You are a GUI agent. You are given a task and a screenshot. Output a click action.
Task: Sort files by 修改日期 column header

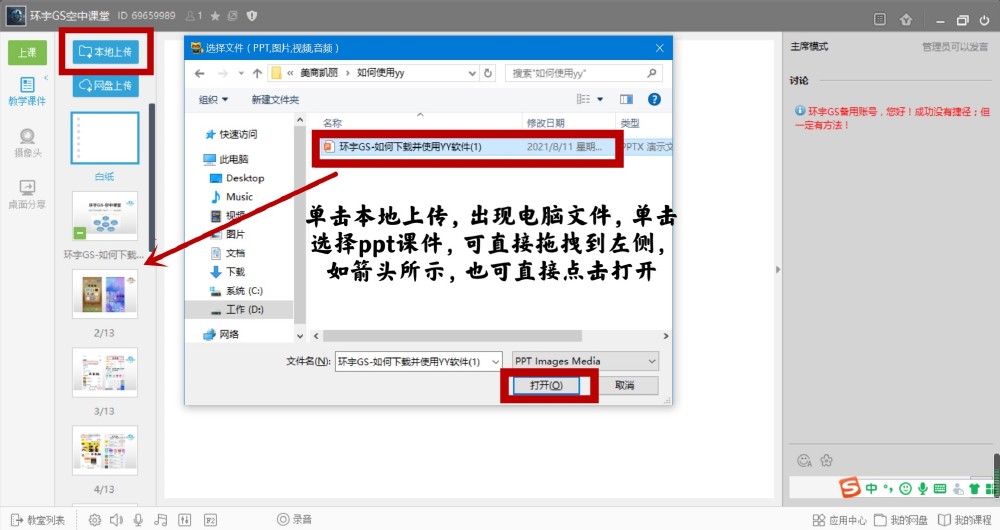click(x=545, y=122)
